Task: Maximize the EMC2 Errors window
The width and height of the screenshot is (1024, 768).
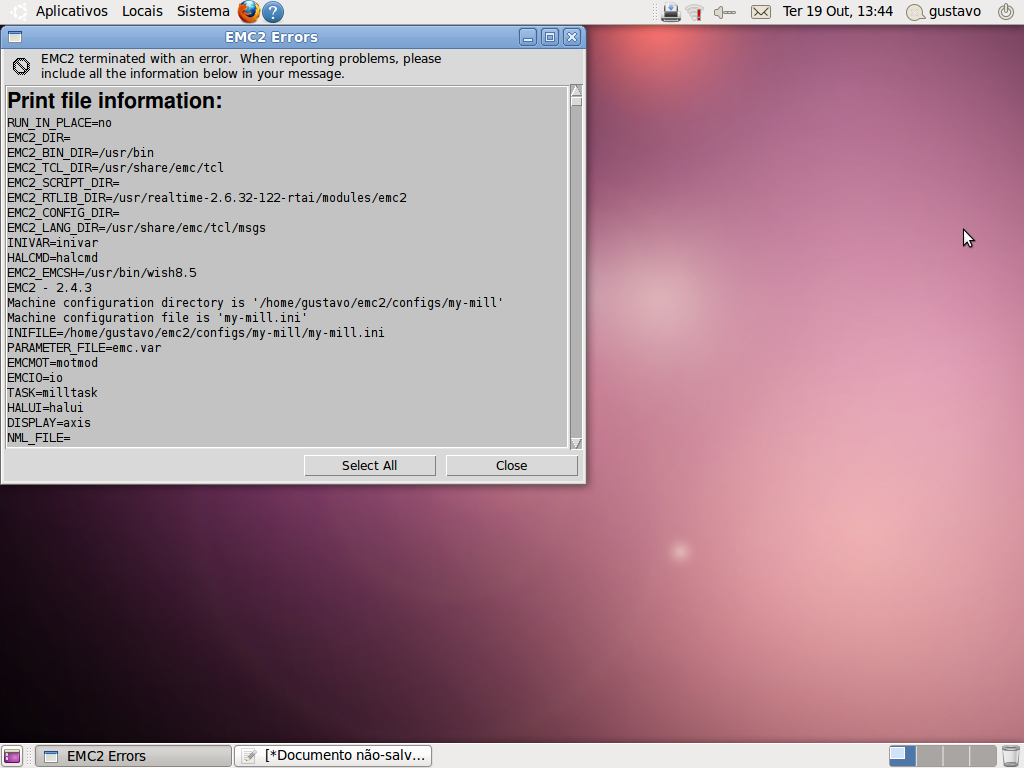Action: click(550, 37)
